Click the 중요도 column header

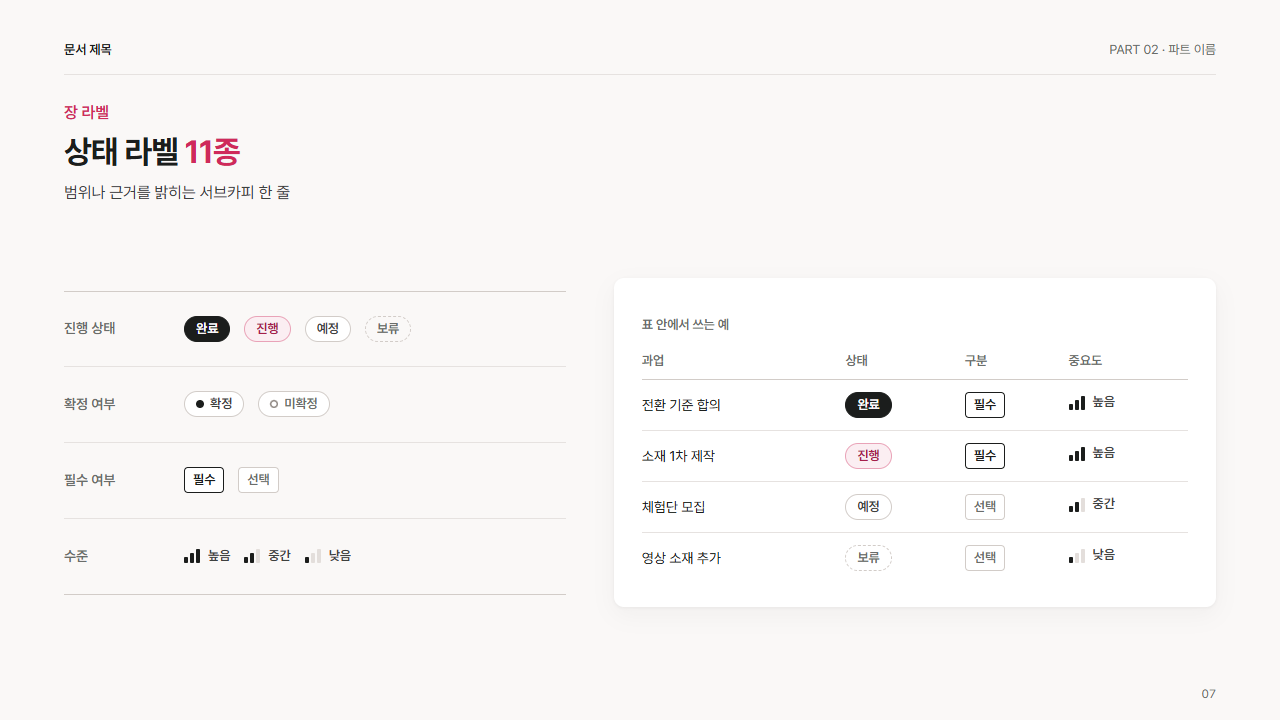1085,360
